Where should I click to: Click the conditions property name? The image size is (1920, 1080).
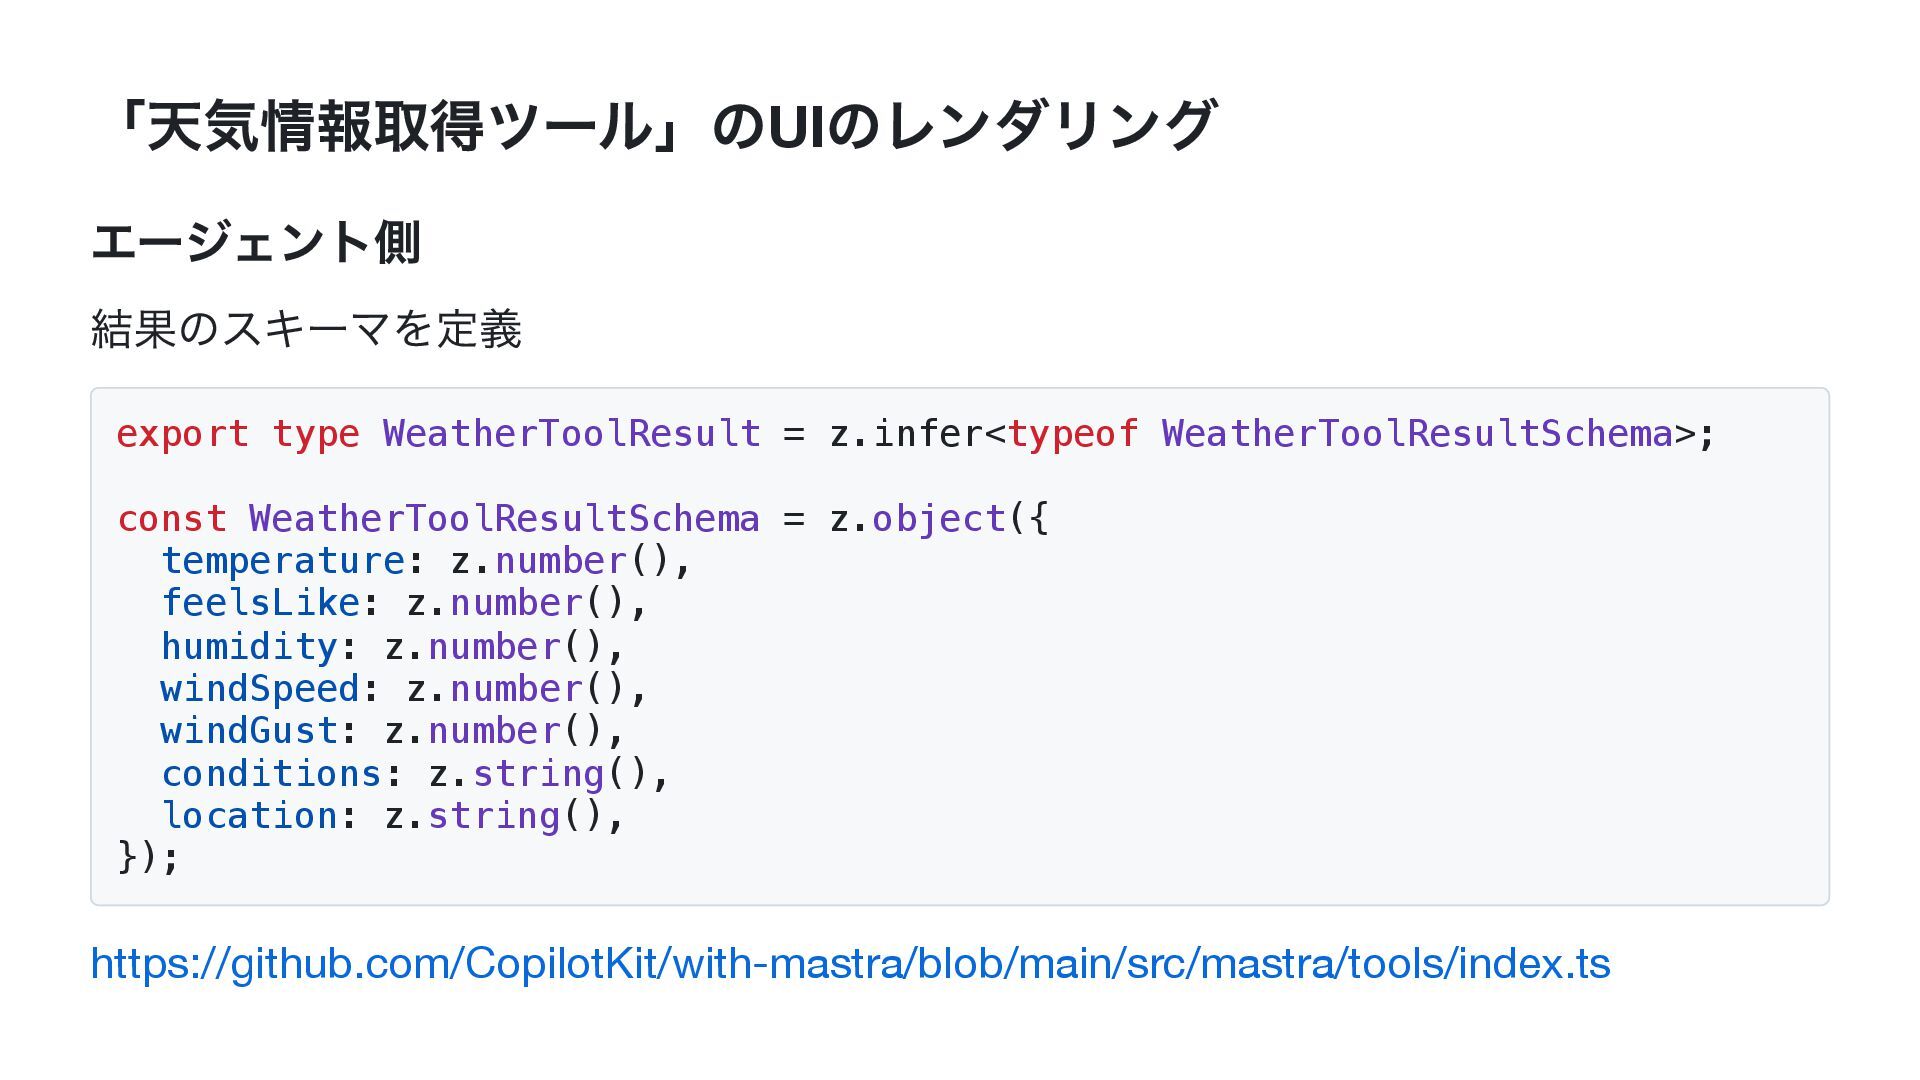coord(271,774)
